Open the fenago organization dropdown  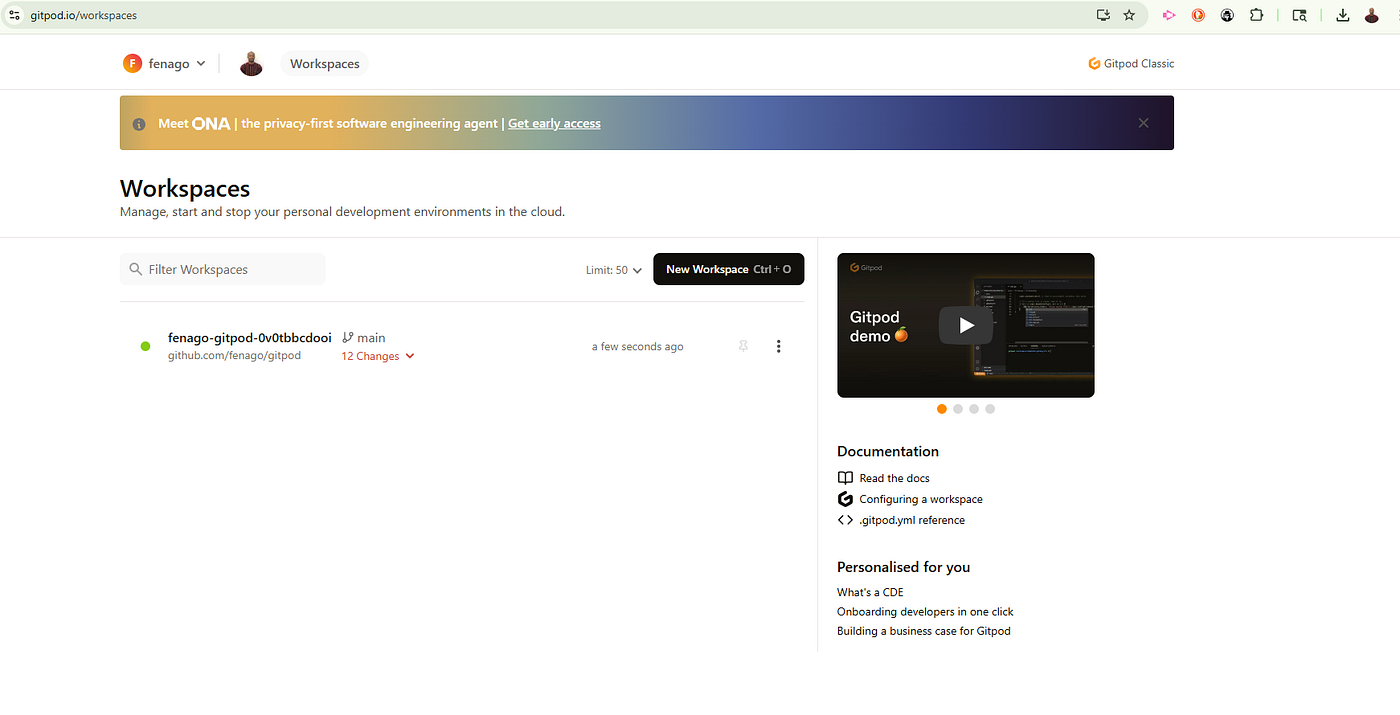[x=165, y=64]
